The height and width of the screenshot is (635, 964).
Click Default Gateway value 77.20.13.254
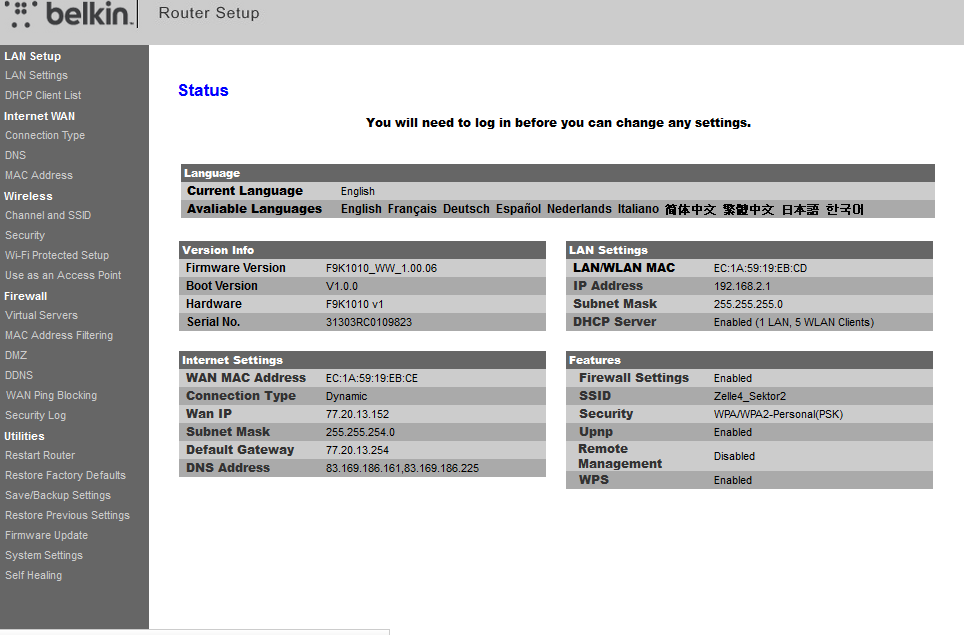357,450
